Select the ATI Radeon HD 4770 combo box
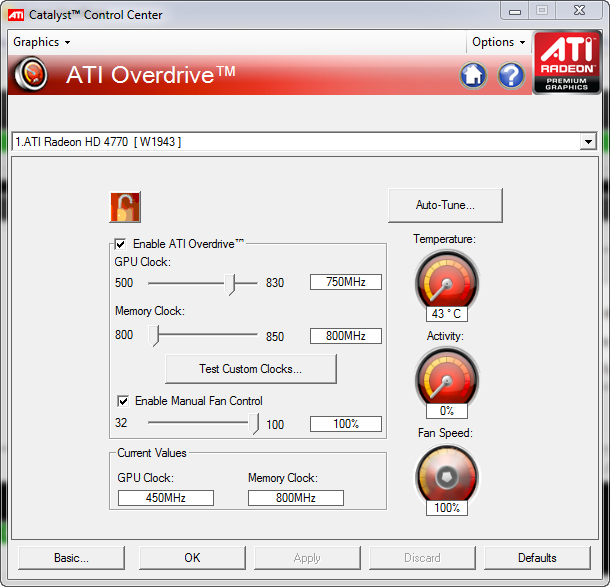The image size is (610, 587). click(x=304, y=142)
